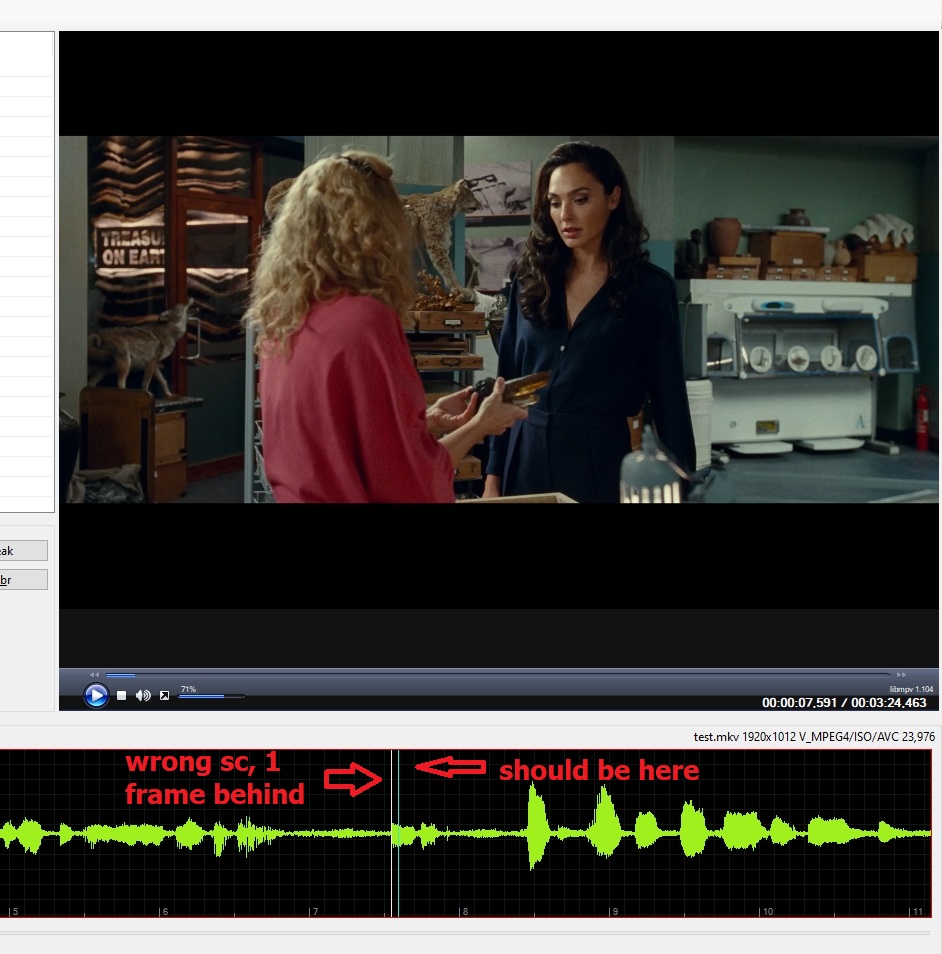The width and height of the screenshot is (942, 954).
Task: Click the partially visible 'eak' button
Action: click(24, 551)
